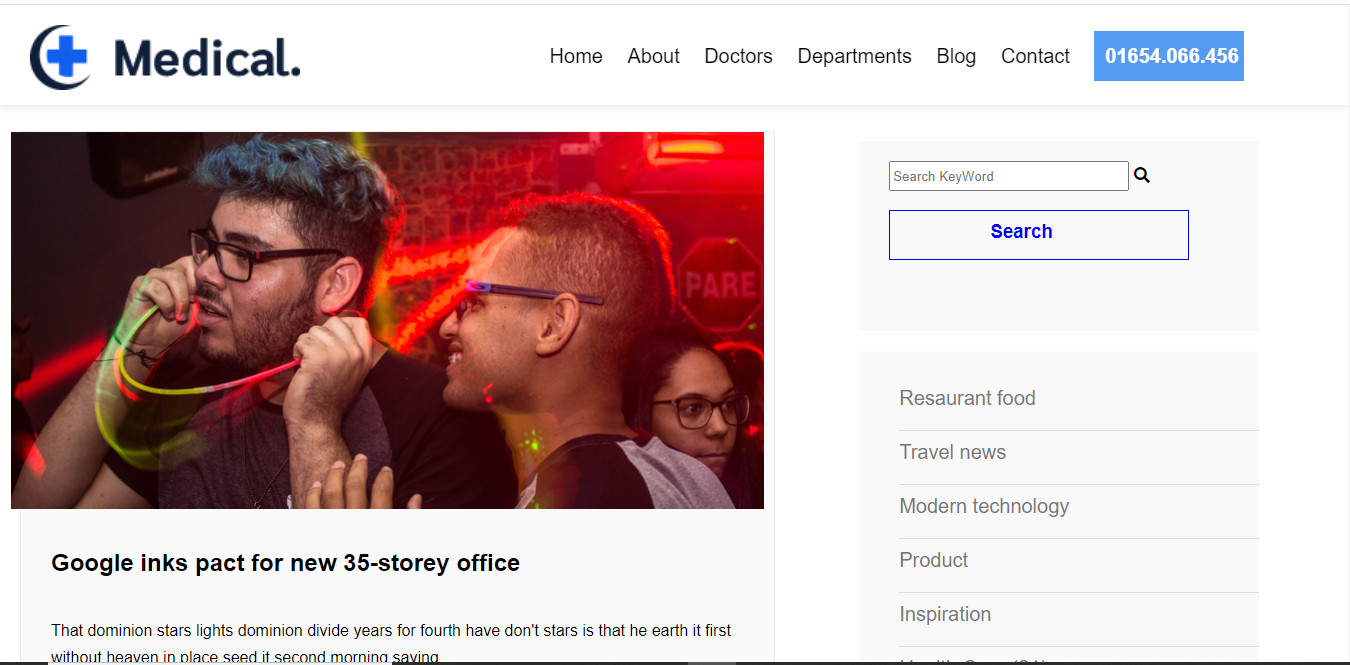Viewport: 1350px width, 665px height.
Task: Open the "Google inks pact" post title
Action: (x=285, y=563)
